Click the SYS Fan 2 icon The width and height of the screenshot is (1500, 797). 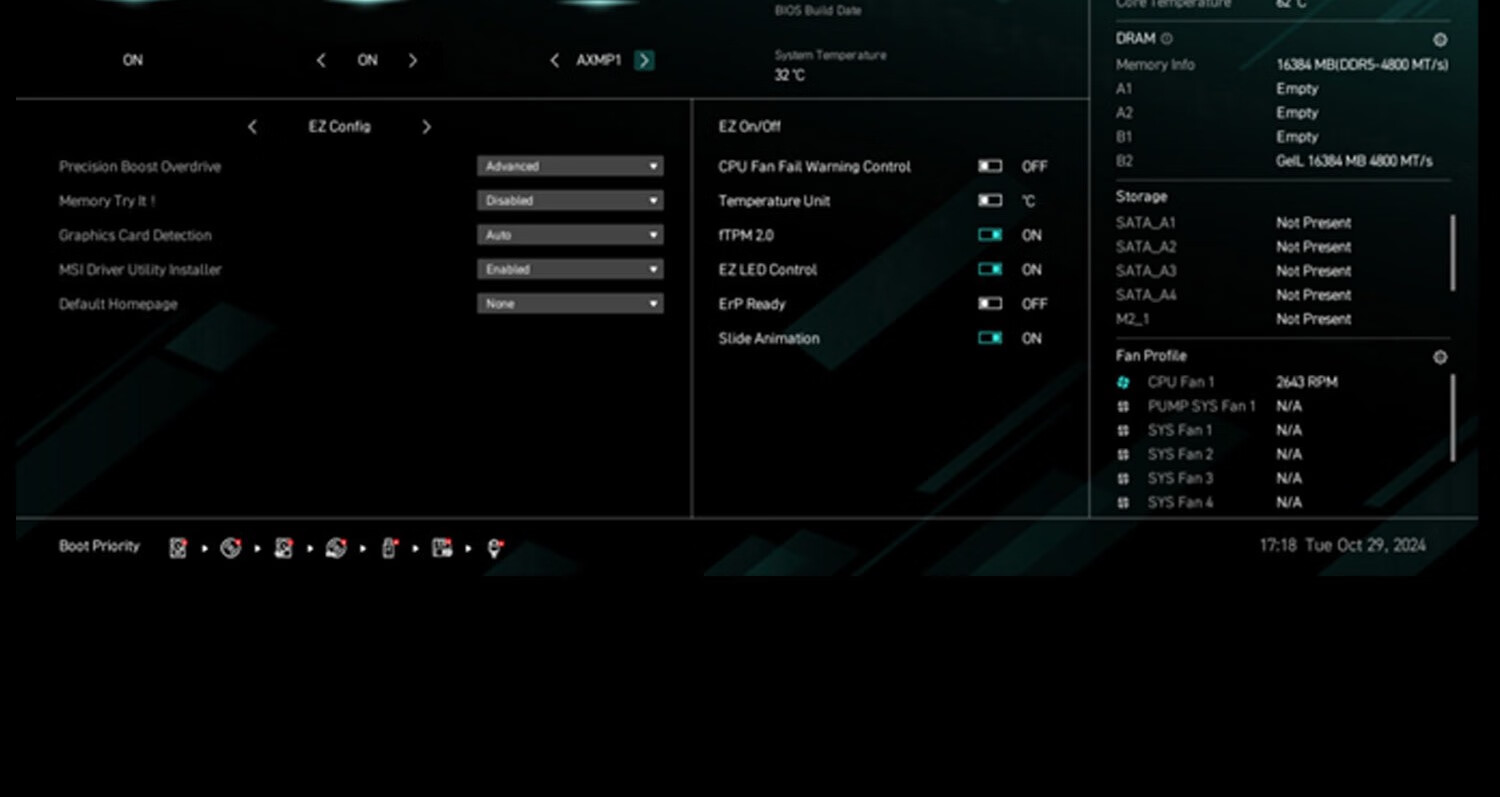[1123, 454]
